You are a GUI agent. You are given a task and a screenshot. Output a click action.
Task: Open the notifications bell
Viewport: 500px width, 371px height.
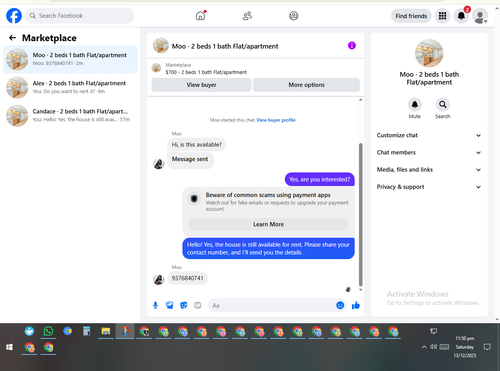click(x=461, y=16)
